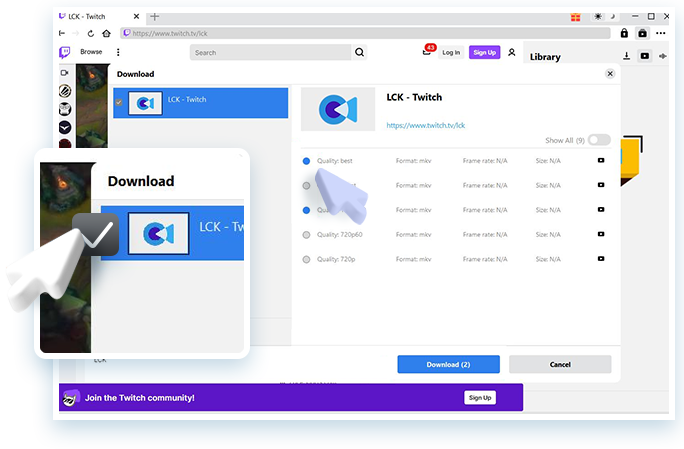The image size is (684, 449).
Task: Click "Join the Twitch community!" banner text
Action: point(140,398)
